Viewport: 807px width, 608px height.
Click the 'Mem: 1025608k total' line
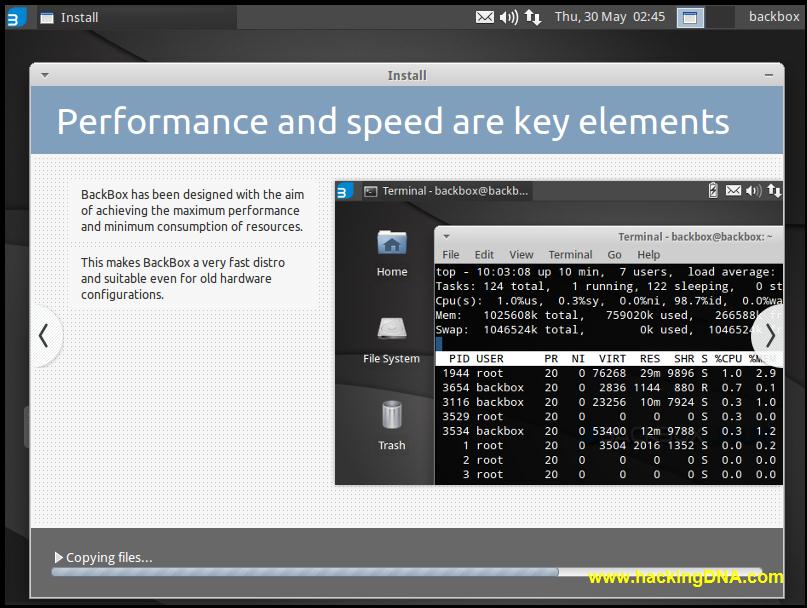pos(609,315)
